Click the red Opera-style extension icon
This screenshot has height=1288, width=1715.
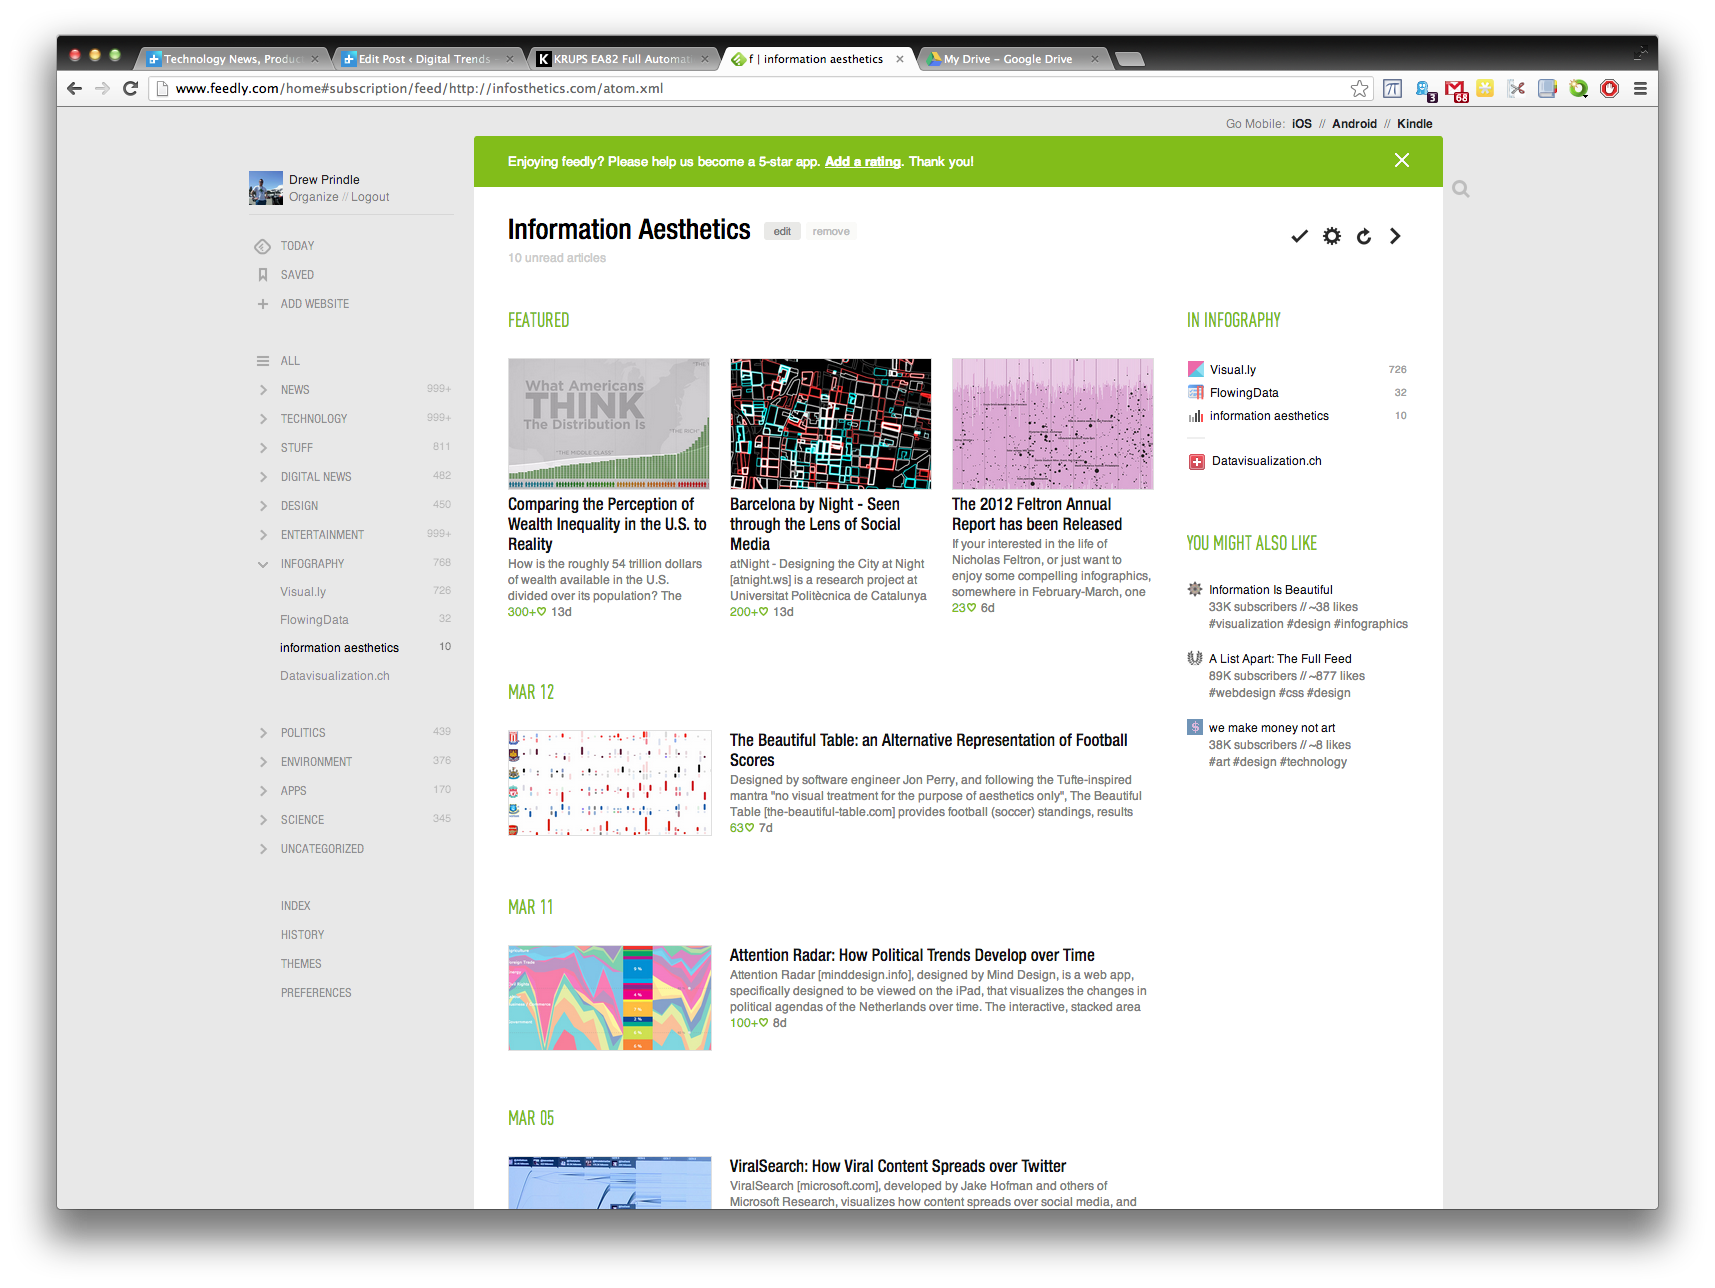(x=1609, y=88)
